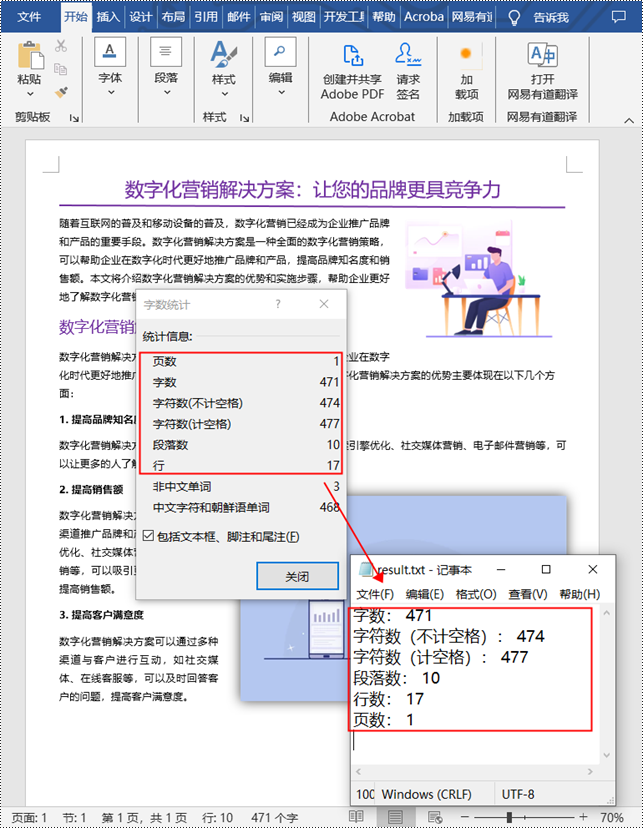Image resolution: width=643 pixels, height=828 pixels.
Task: Maximize the Notepad result.txt window
Action: click(x=546, y=569)
